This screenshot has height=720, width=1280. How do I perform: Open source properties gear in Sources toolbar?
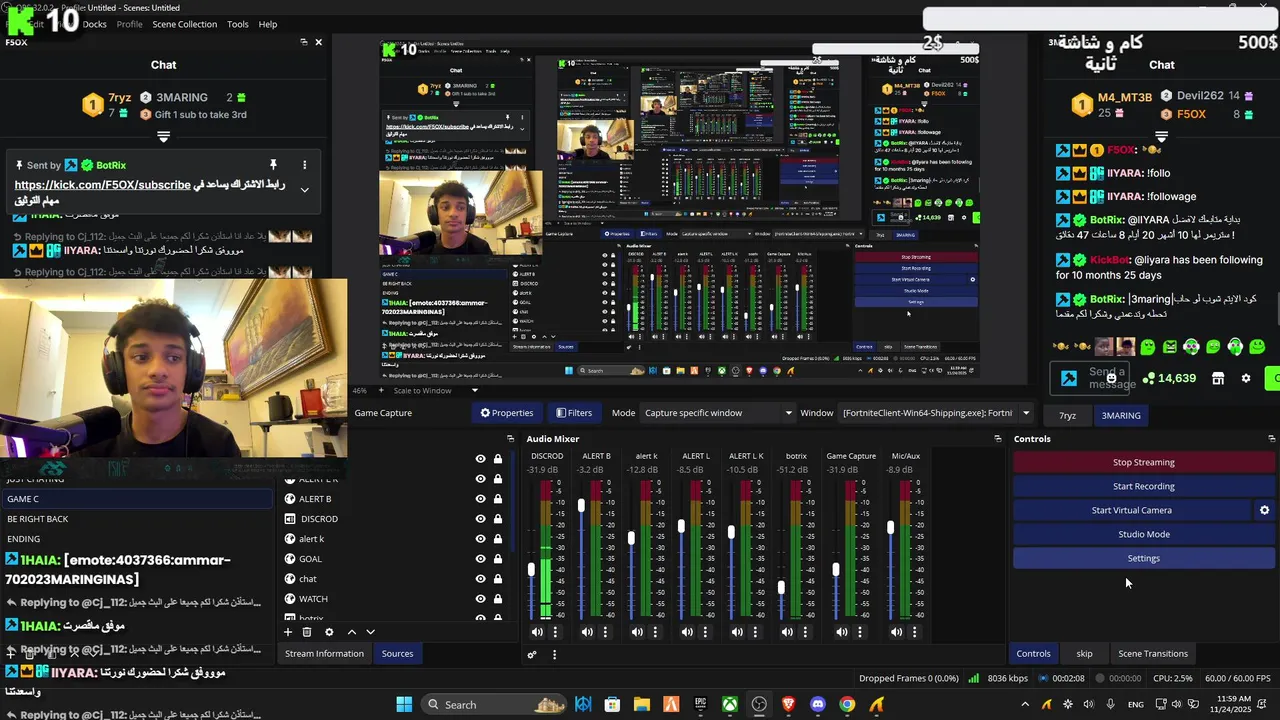pyautogui.click(x=329, y=632)
